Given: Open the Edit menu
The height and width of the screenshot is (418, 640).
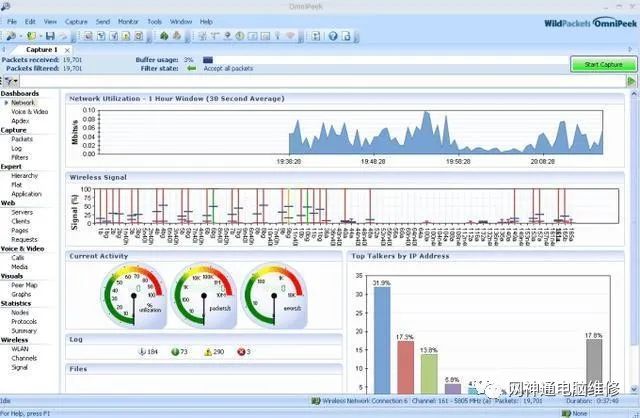Looking at the screenshot, I should coord(30,22).
